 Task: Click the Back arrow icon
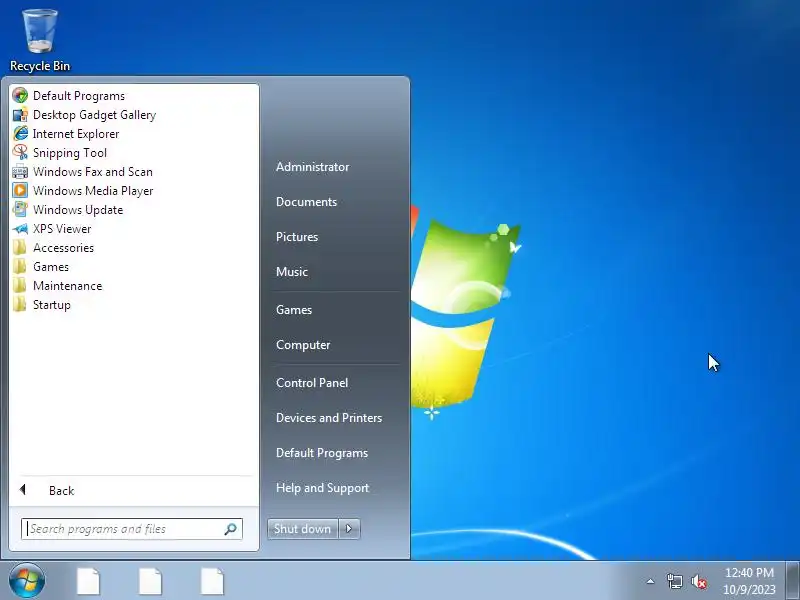pyautogui.click(x=22, y=490)
